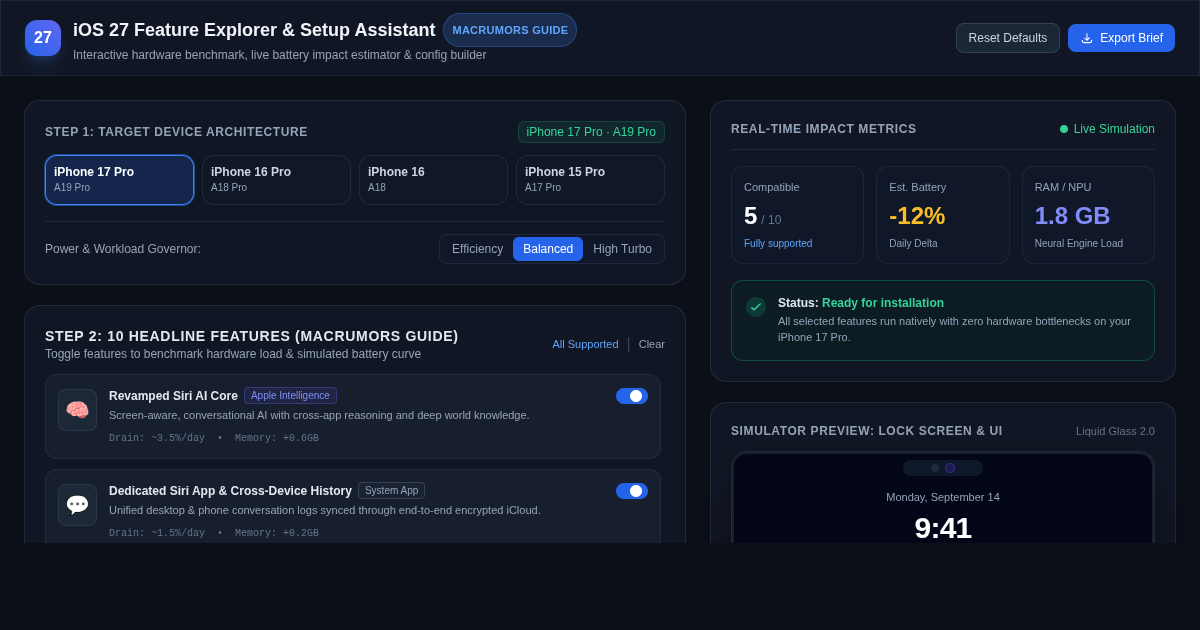Click the 1.8 GB RAM value
The width and height of the screenshot is (1200, 630).
[x=1072, y=216]
